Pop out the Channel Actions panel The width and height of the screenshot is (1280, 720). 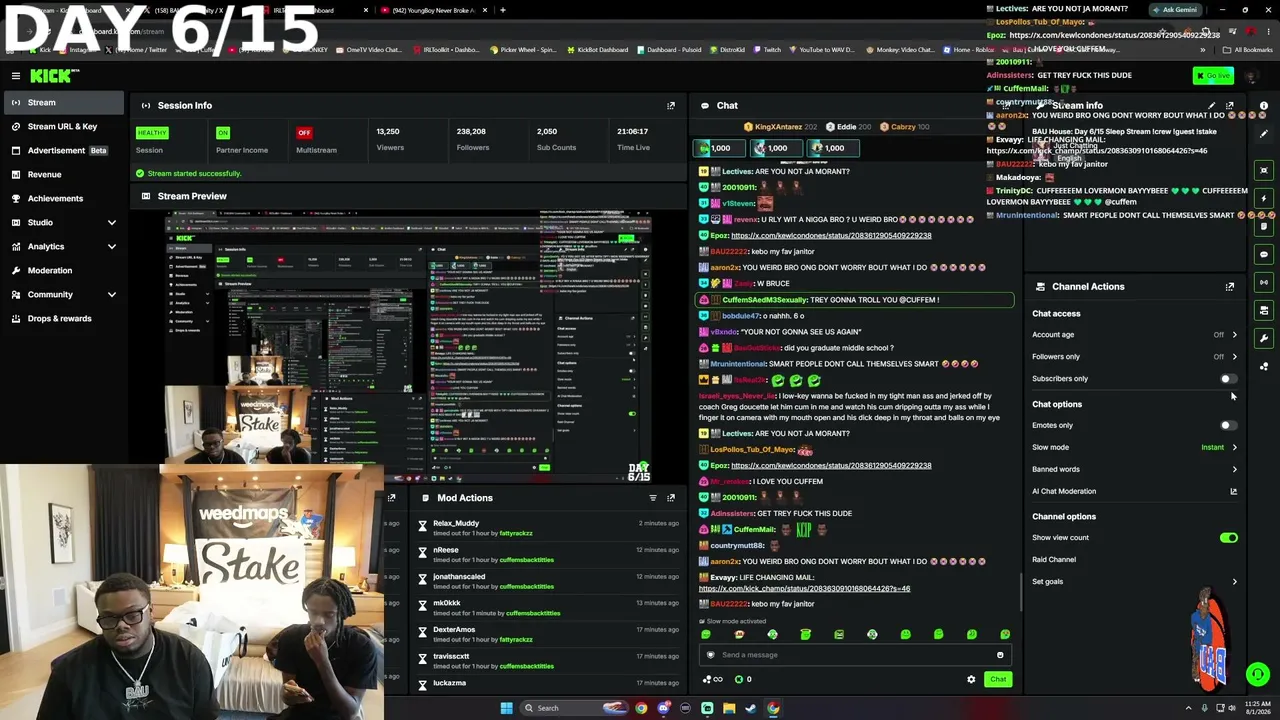[x=1230, y=286]
